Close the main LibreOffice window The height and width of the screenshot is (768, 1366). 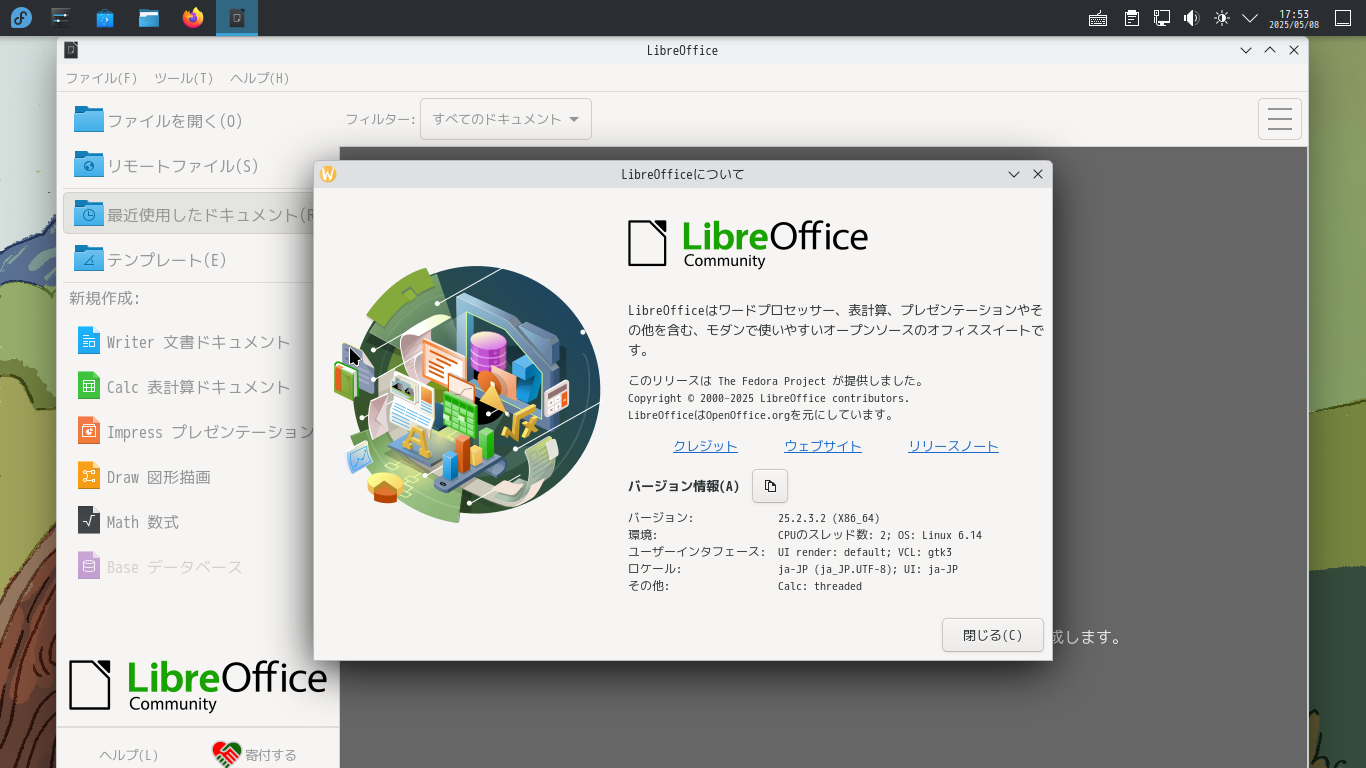(x=1294, y=50)
